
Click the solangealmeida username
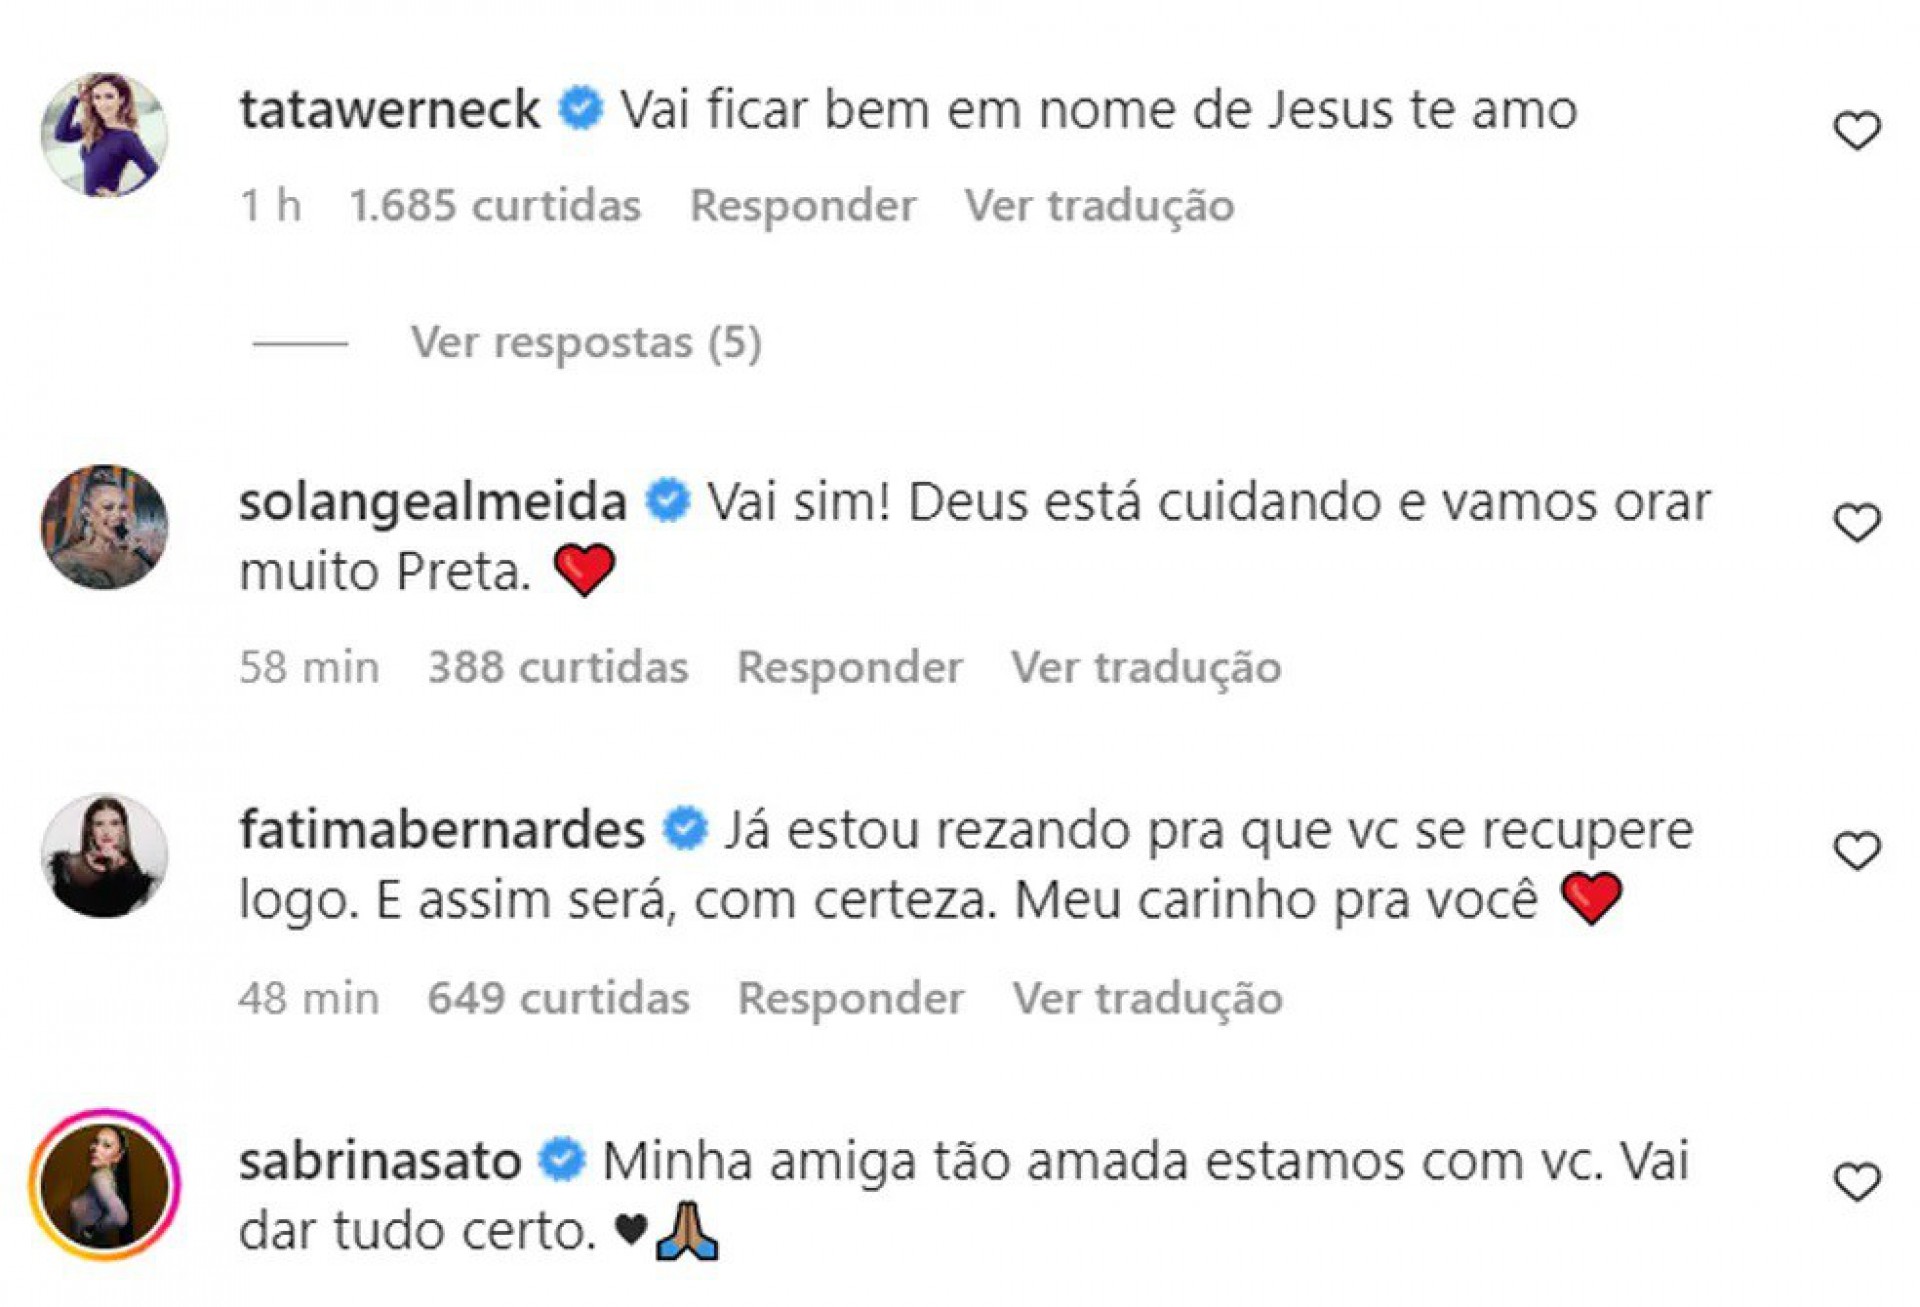pos(432,501)
